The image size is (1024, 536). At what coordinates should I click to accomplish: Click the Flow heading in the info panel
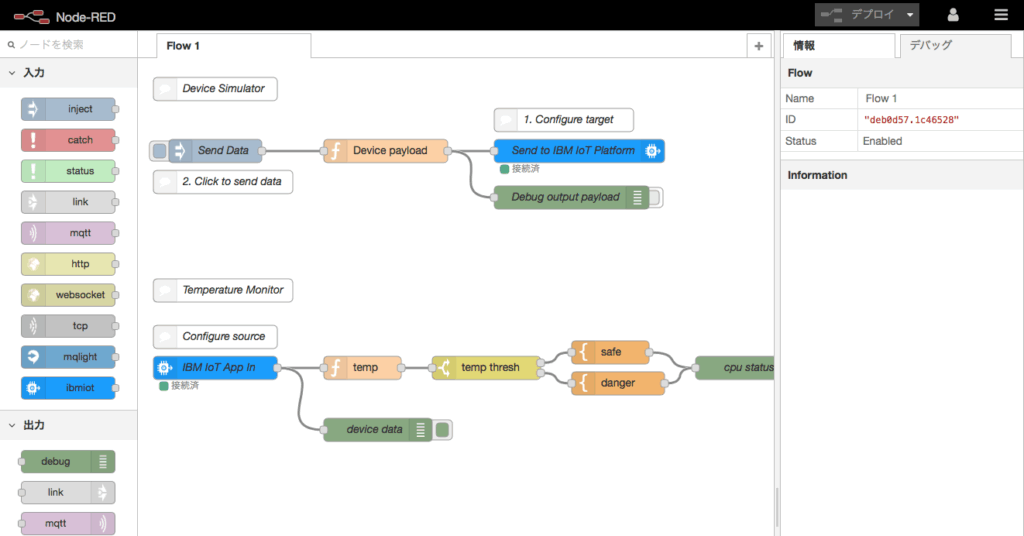[x=800, y=73]
